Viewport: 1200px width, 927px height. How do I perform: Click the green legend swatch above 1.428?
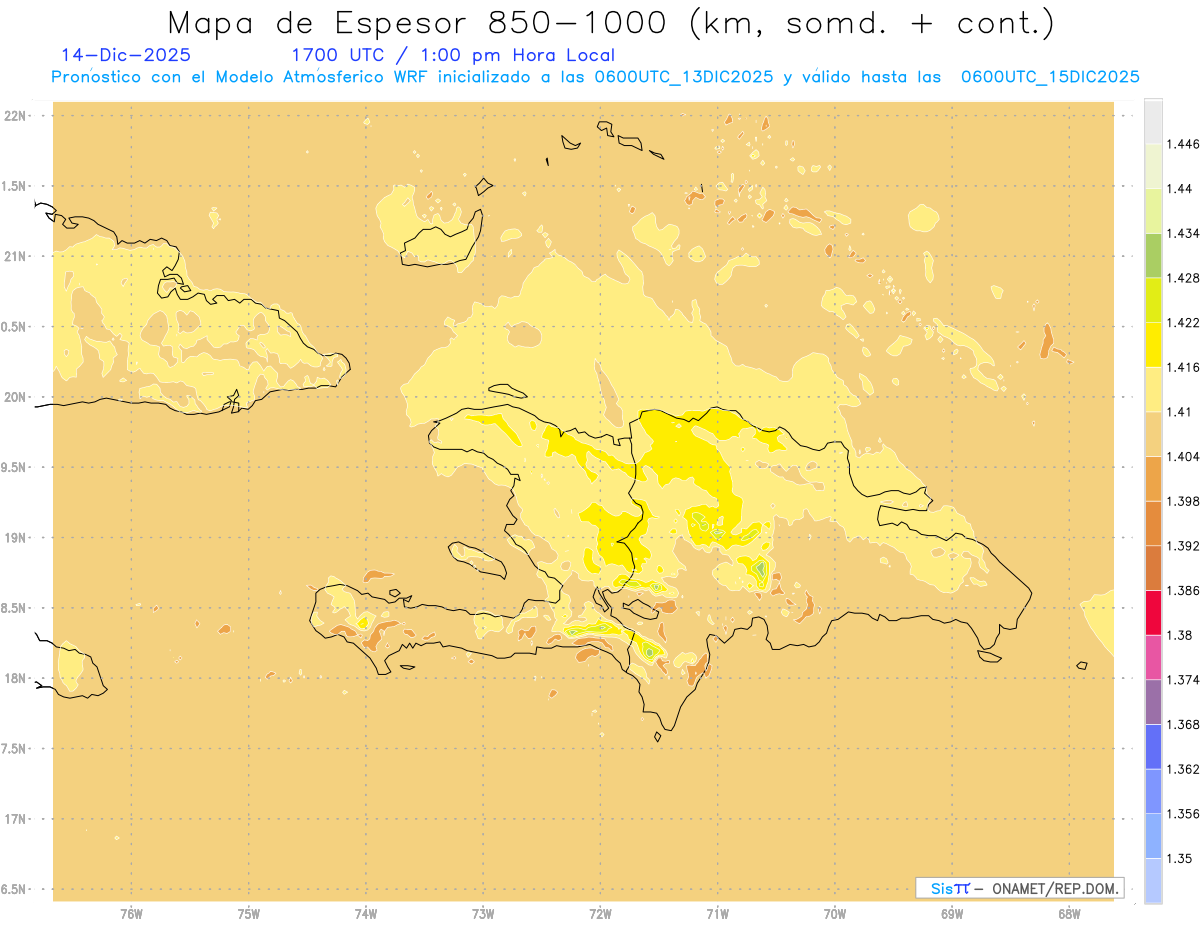coord(1153,255)
